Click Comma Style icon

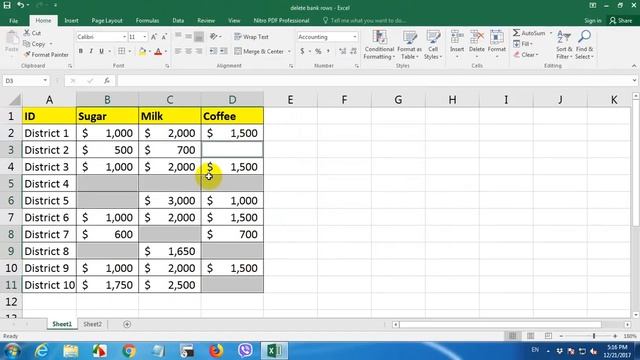click(x=328, y=51)
